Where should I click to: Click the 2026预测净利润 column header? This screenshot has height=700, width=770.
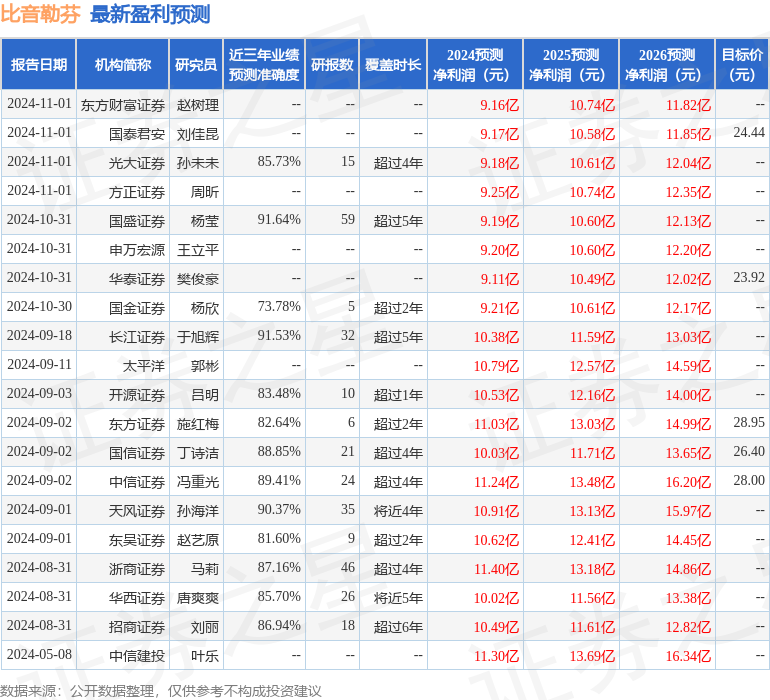click(x=666, y=65)
